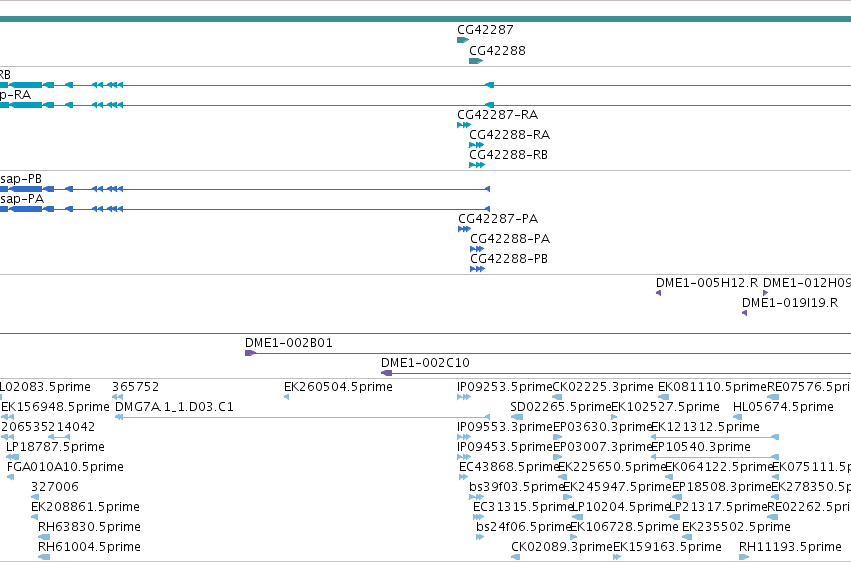The image size is (851, 562).
Task: Click the RH63830.5prime label
Action: pos(89,527)
